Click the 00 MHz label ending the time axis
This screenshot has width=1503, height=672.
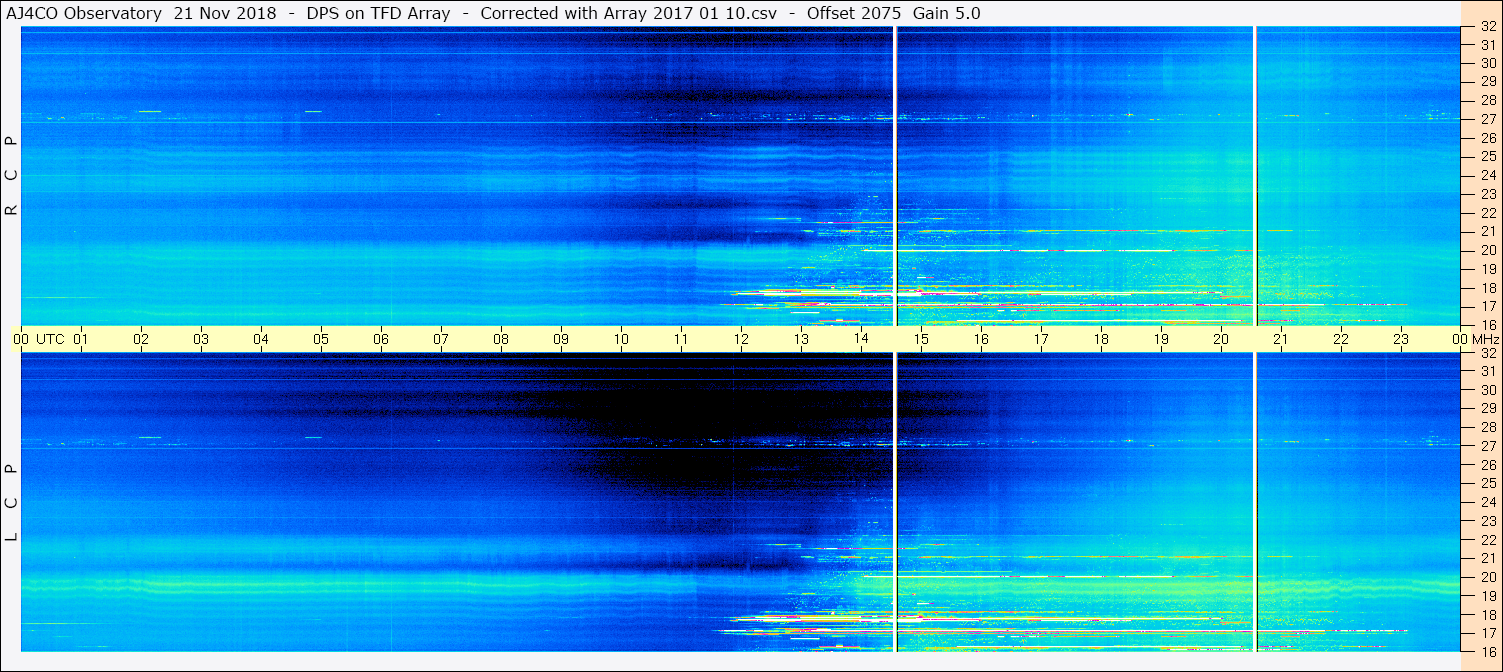pos(1475,339)
